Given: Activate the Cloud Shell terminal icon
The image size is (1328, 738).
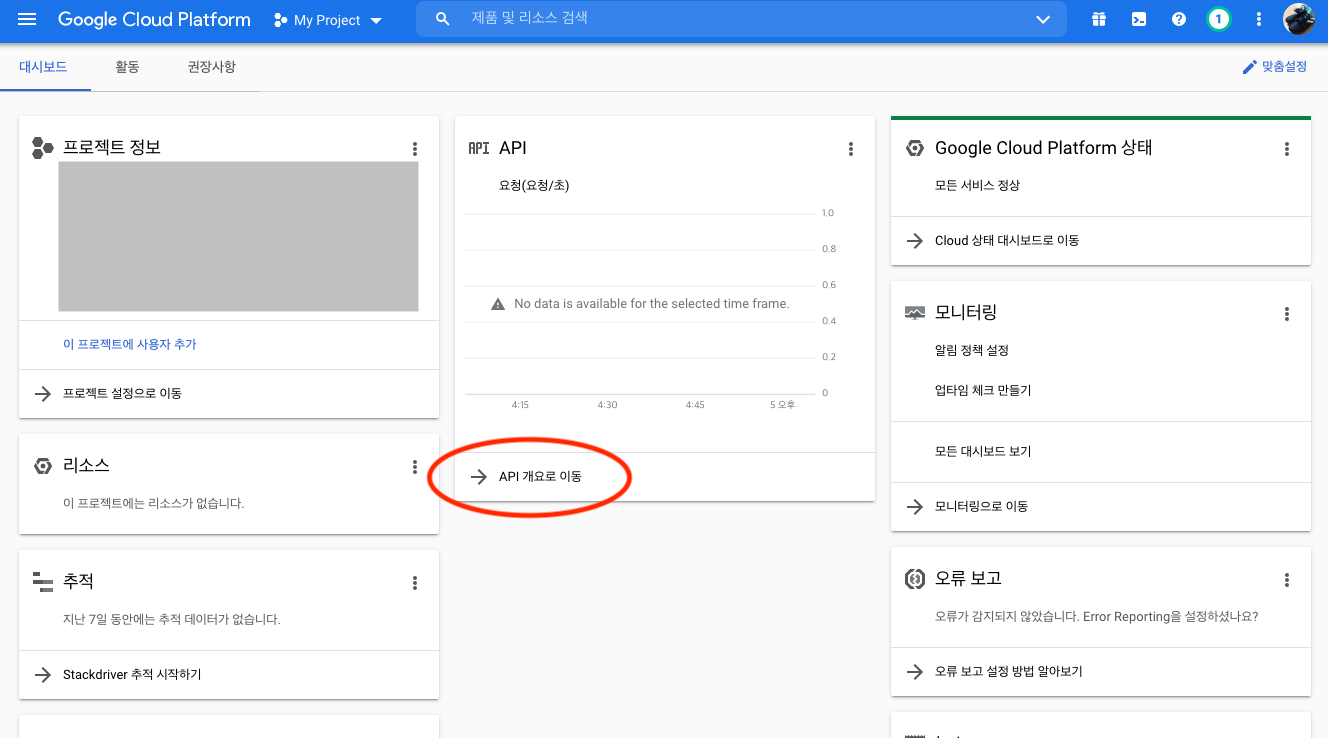Looking at the screenshot, I should 1139,19.
